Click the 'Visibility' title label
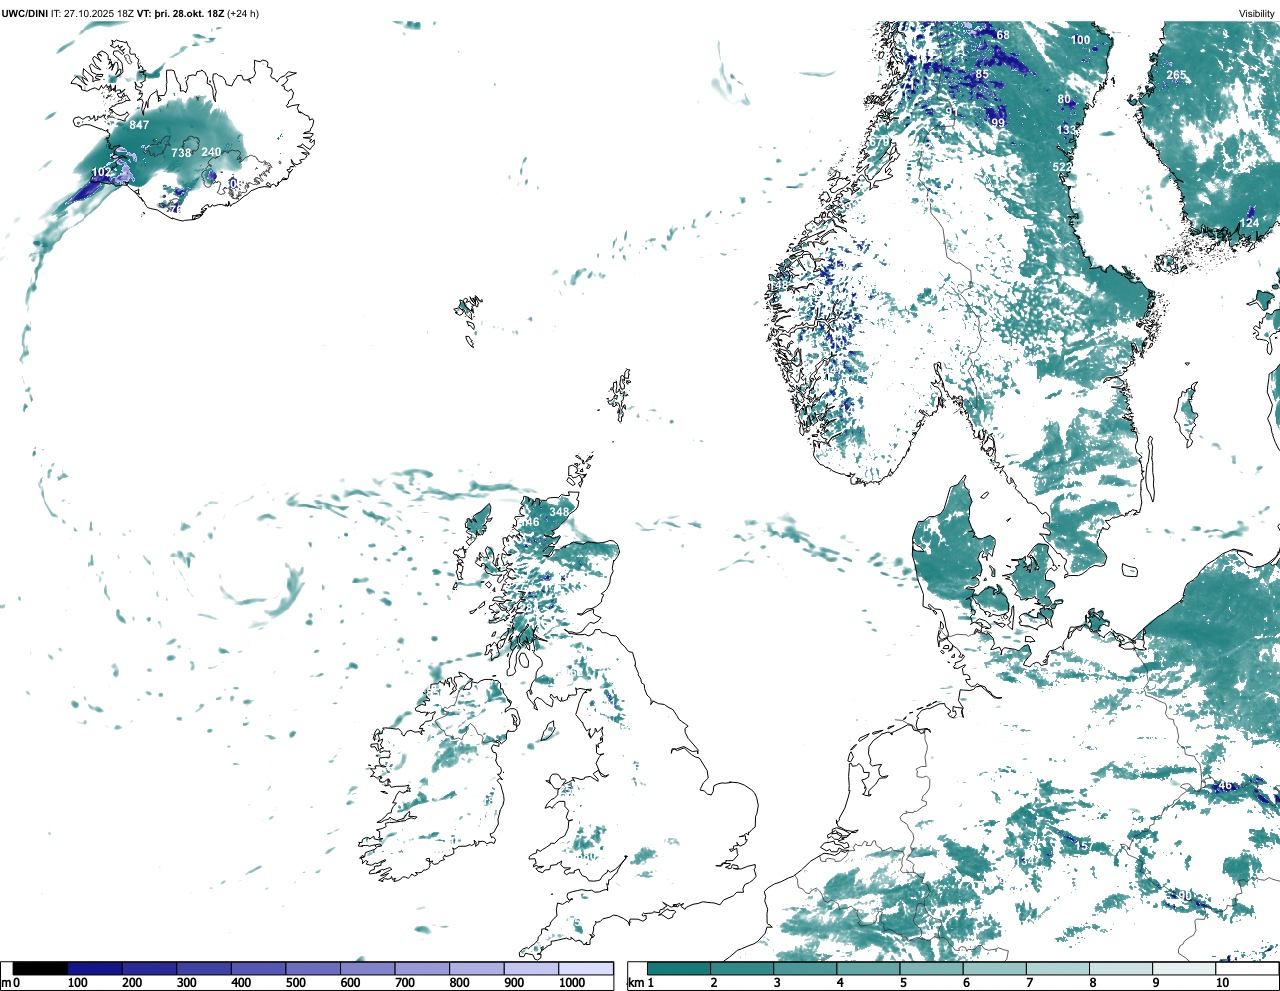Image resolution: width=1280 pixels, height=991 pixels. (1256, 14)
